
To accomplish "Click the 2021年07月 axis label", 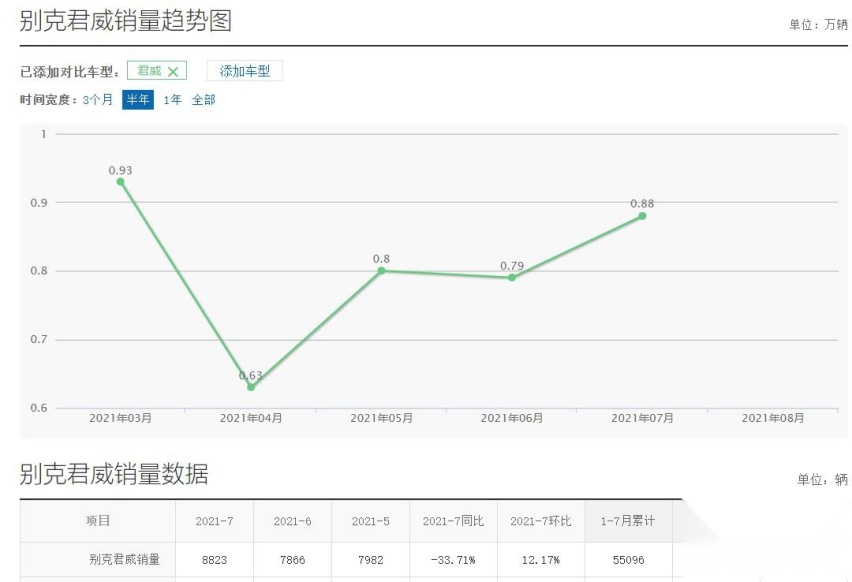I will 642,418.
